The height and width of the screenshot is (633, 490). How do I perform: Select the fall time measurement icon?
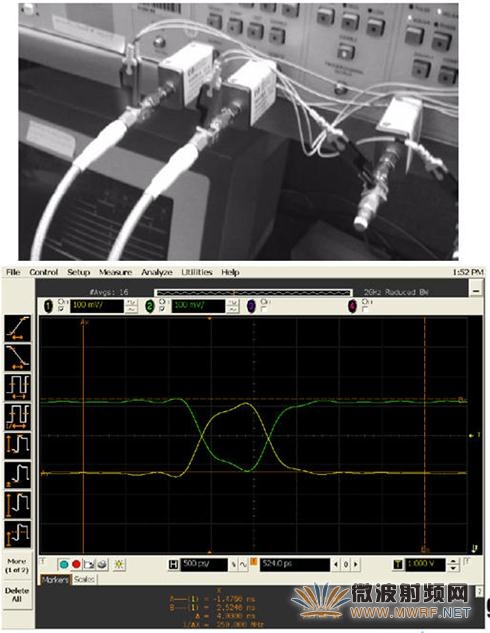[18, 357]
